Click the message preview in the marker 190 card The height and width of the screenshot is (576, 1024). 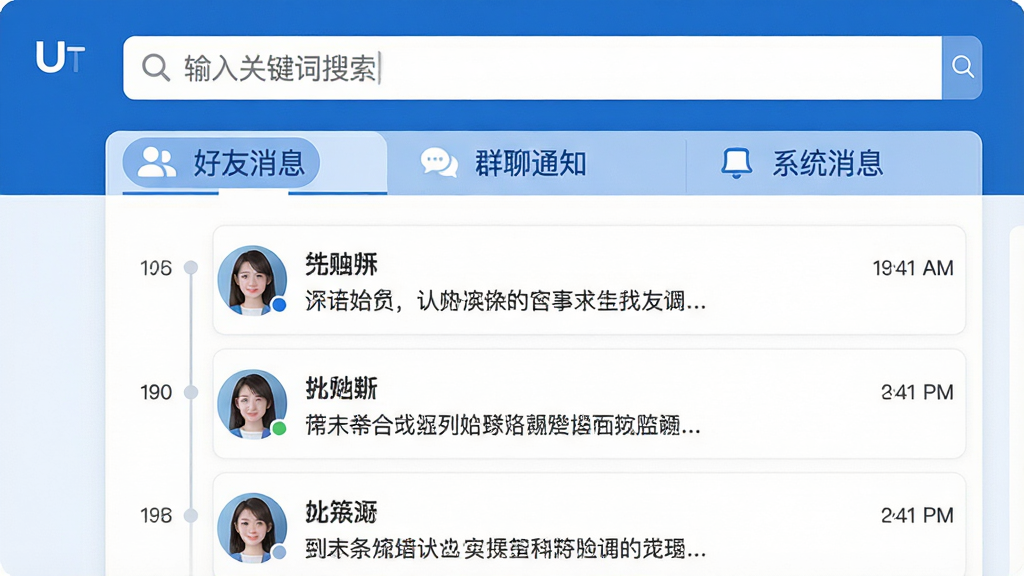[503, 425]
